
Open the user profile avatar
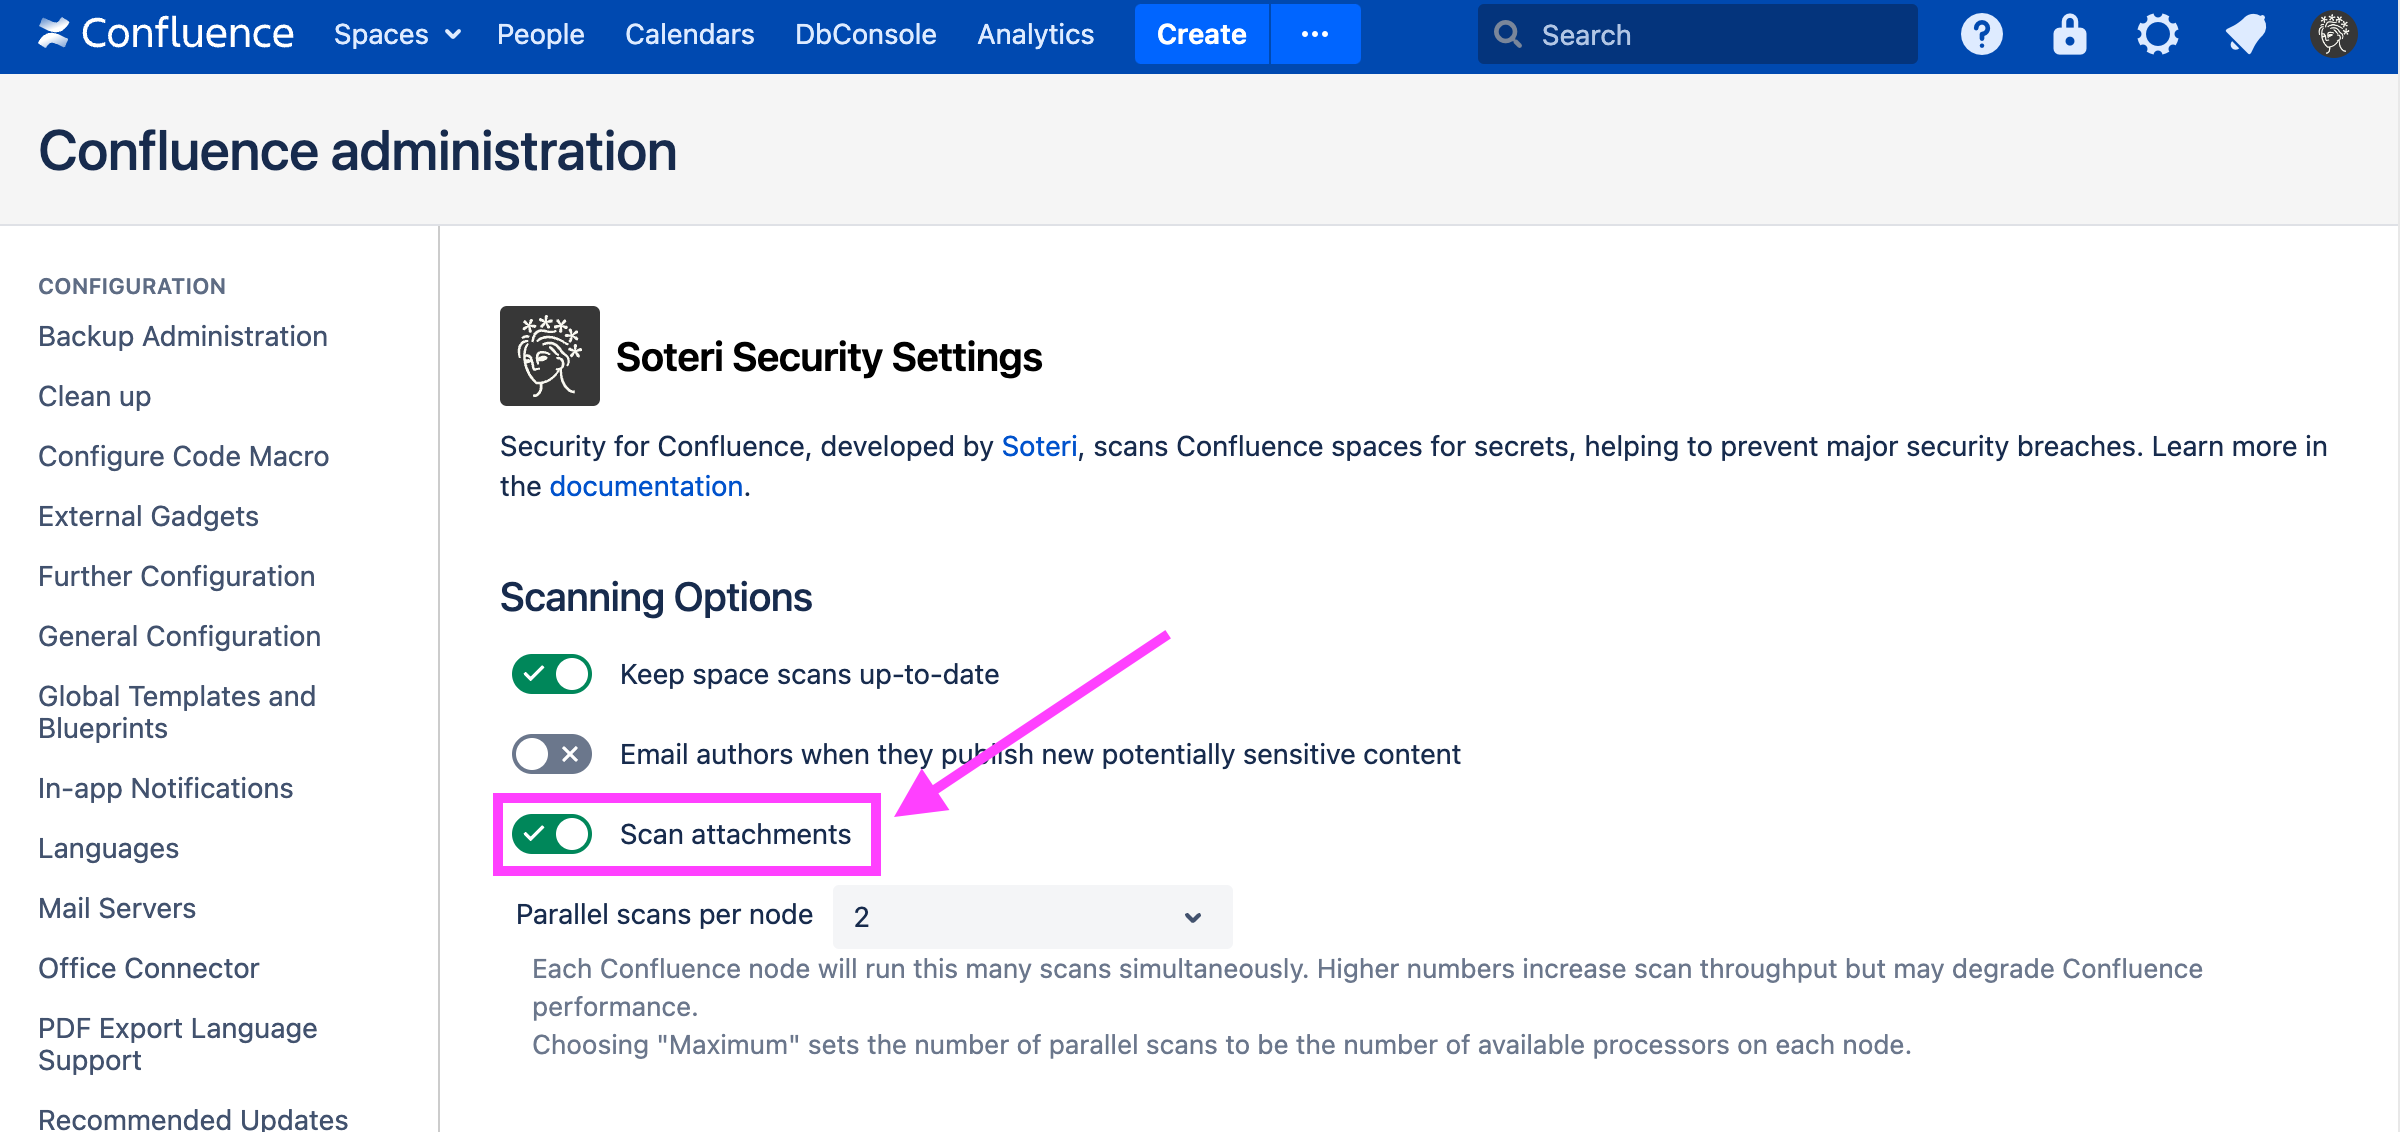tap(2333, 35)
